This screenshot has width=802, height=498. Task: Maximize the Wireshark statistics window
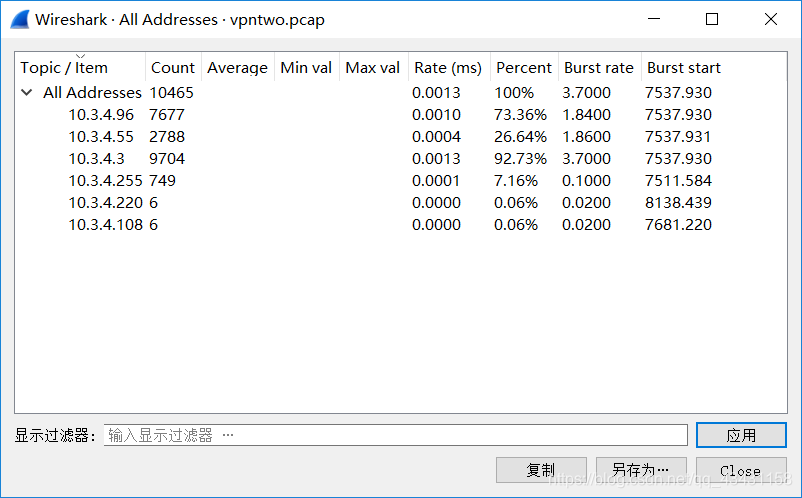(712, 19)
